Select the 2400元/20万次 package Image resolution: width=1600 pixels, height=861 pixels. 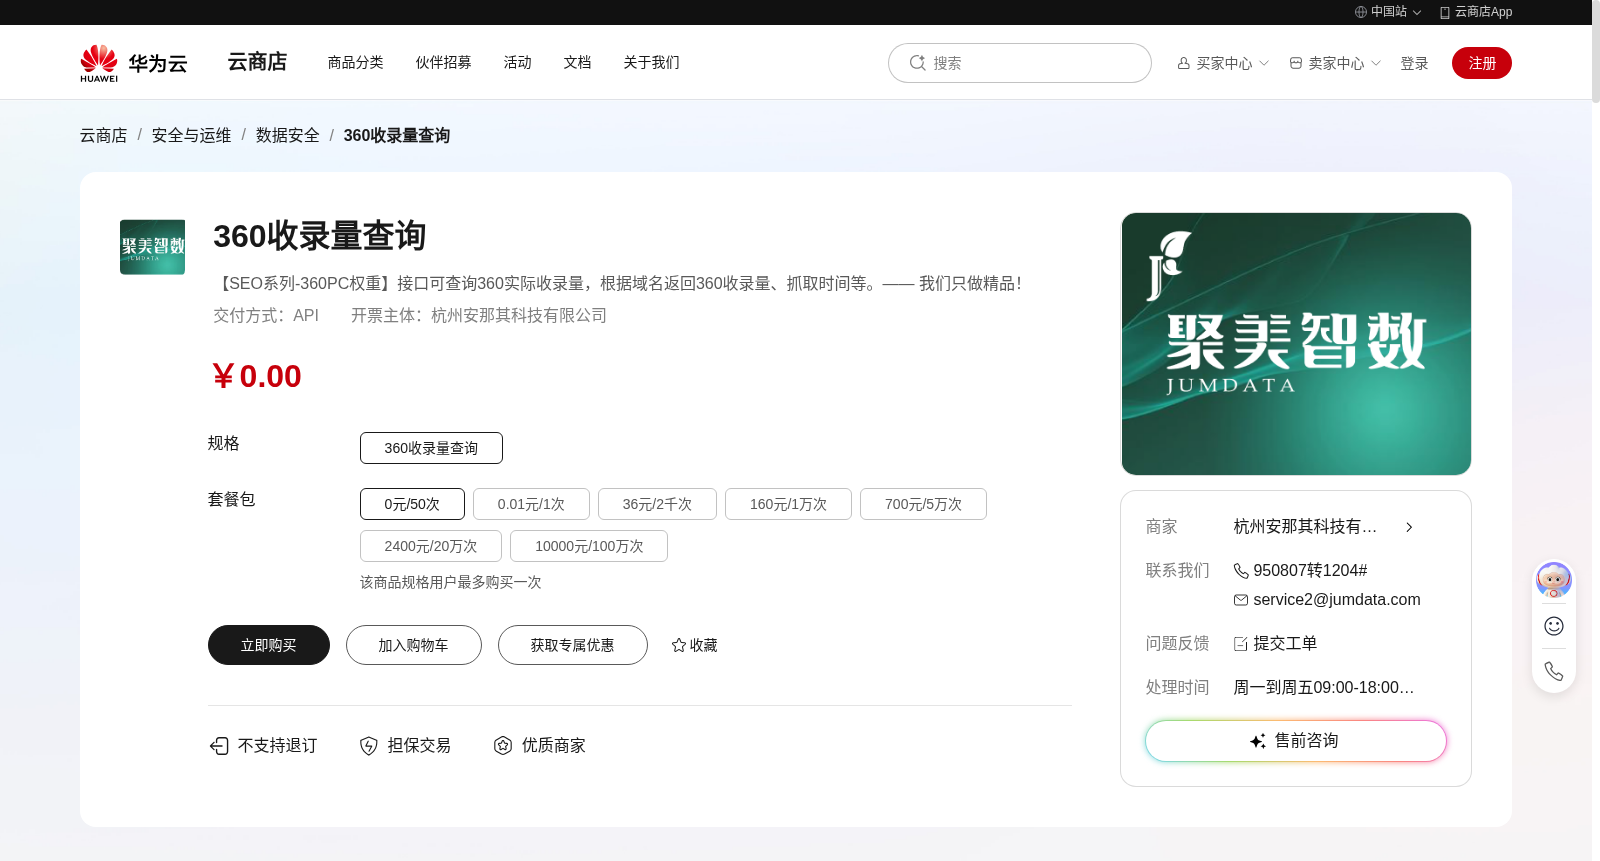tap(431, 546)
